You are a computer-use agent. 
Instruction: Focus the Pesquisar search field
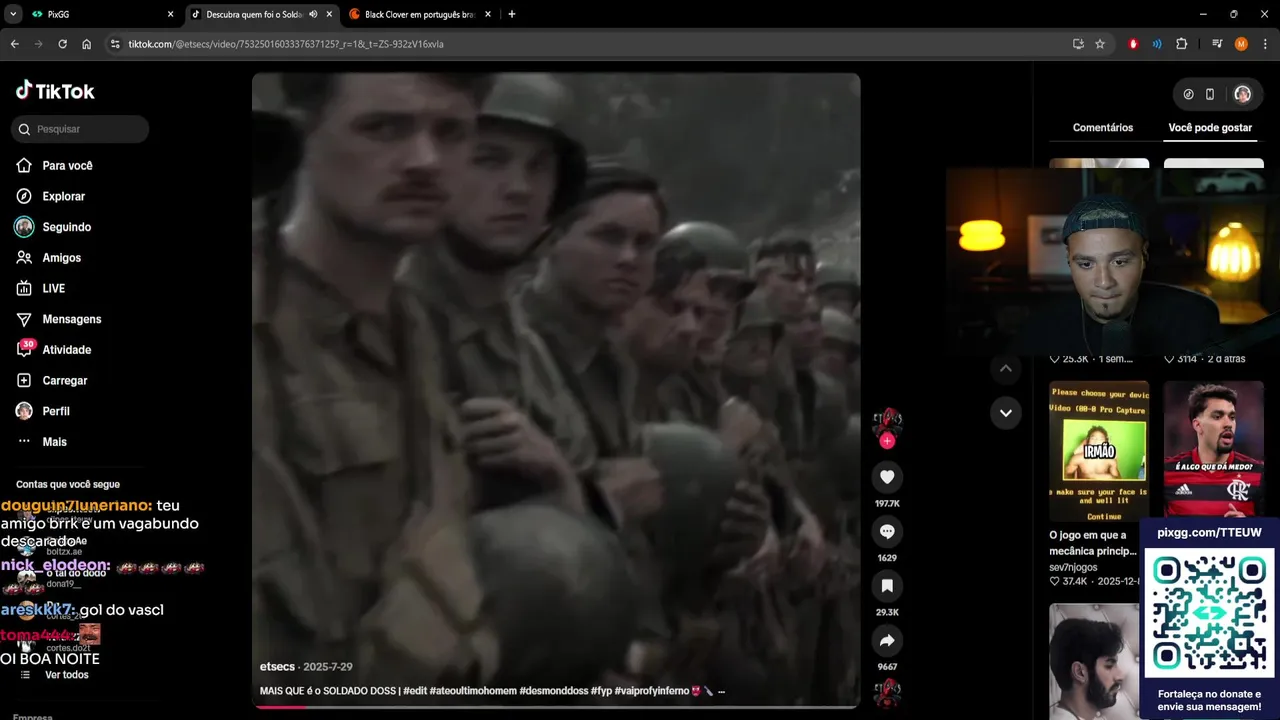tap(81, 129)
